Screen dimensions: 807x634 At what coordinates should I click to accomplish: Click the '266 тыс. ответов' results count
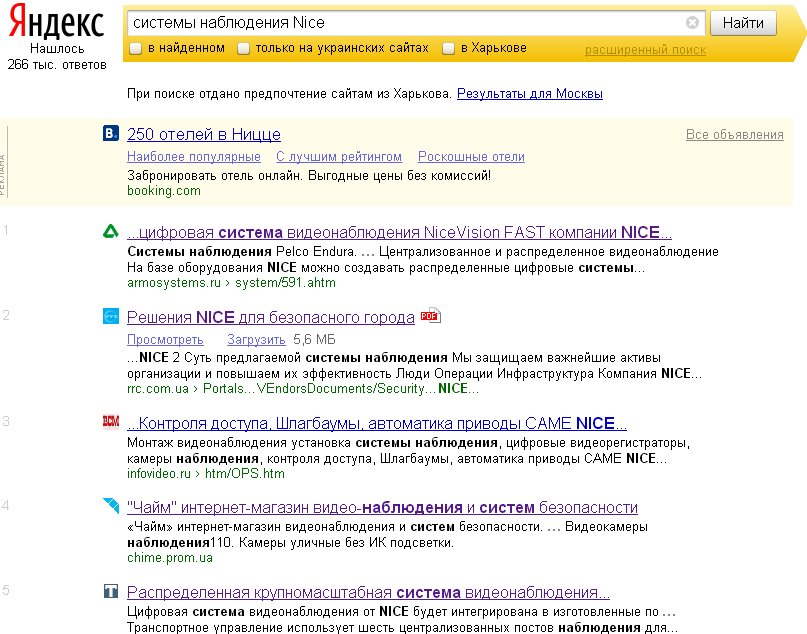click(x=57, y=65)
